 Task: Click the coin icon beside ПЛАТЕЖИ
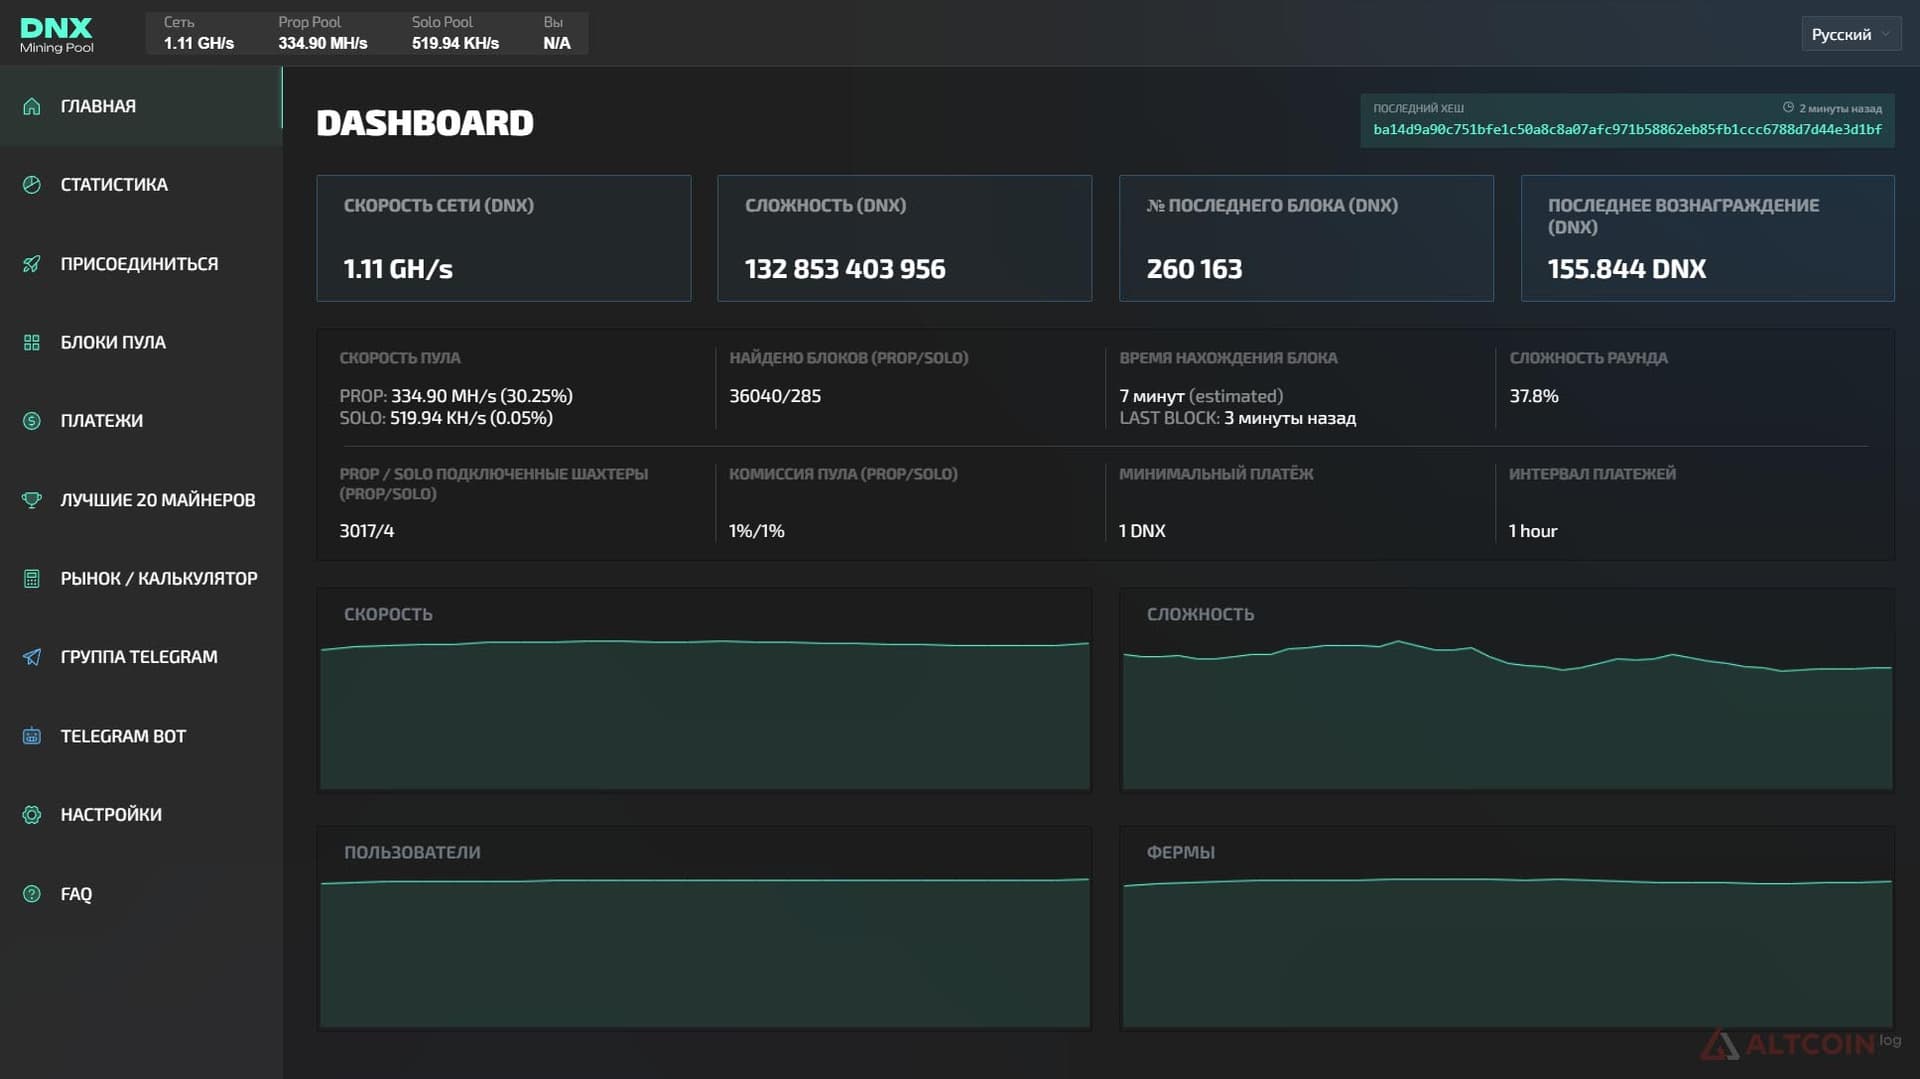click(x=32, y=421)
